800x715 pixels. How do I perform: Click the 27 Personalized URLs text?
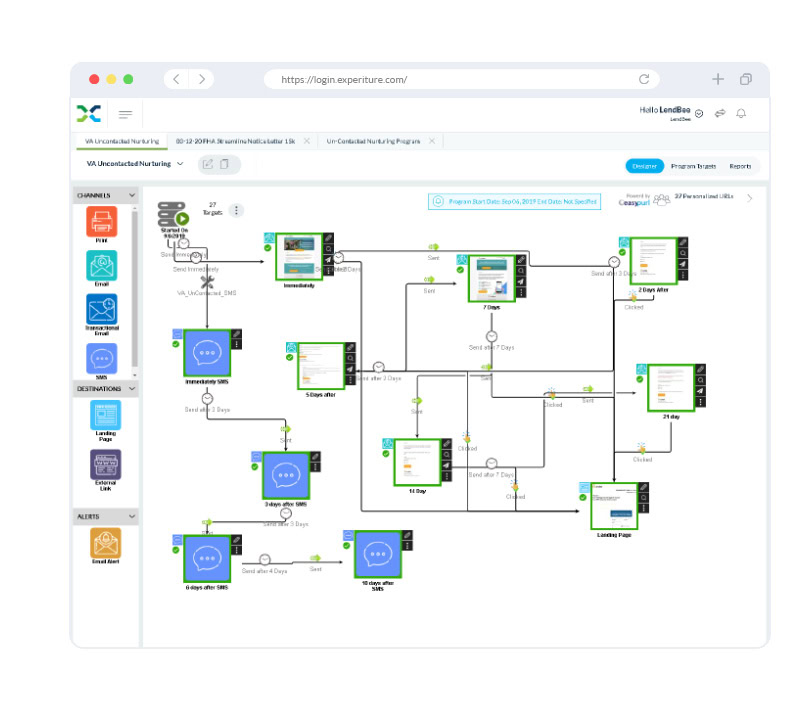[x=704, y=196]
